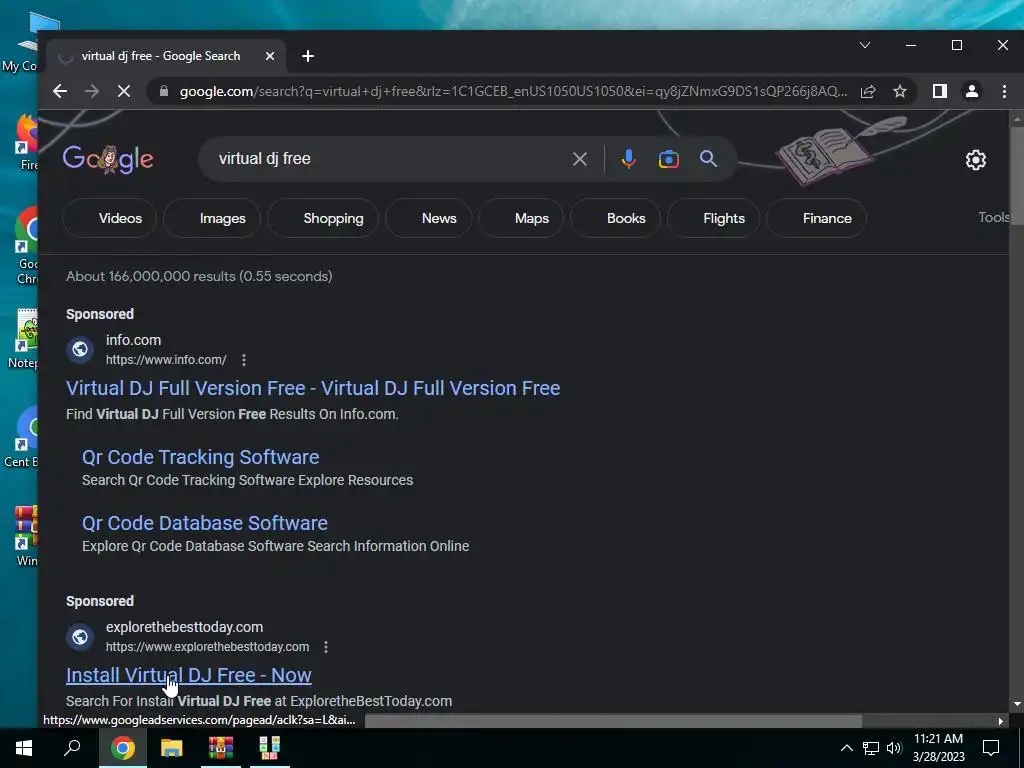Submit search using magnifier icon
1024x768 pixels.
pyautogui.click(x=709, y=159)
